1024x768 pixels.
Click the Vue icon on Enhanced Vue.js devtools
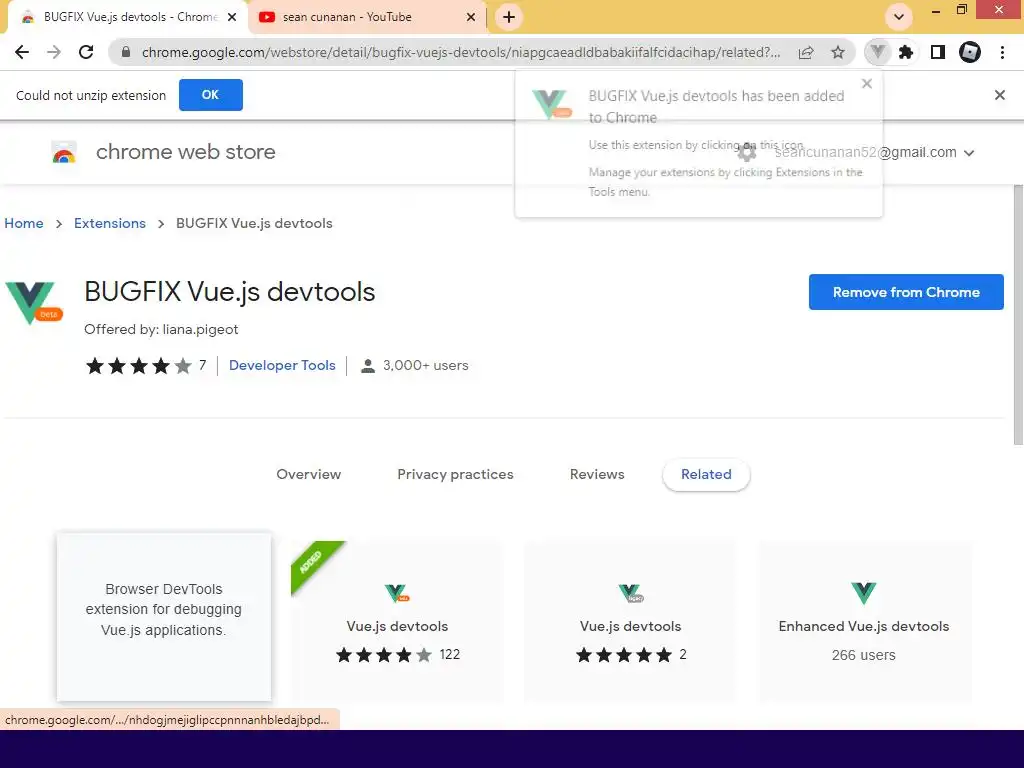[x=863, y=593]
